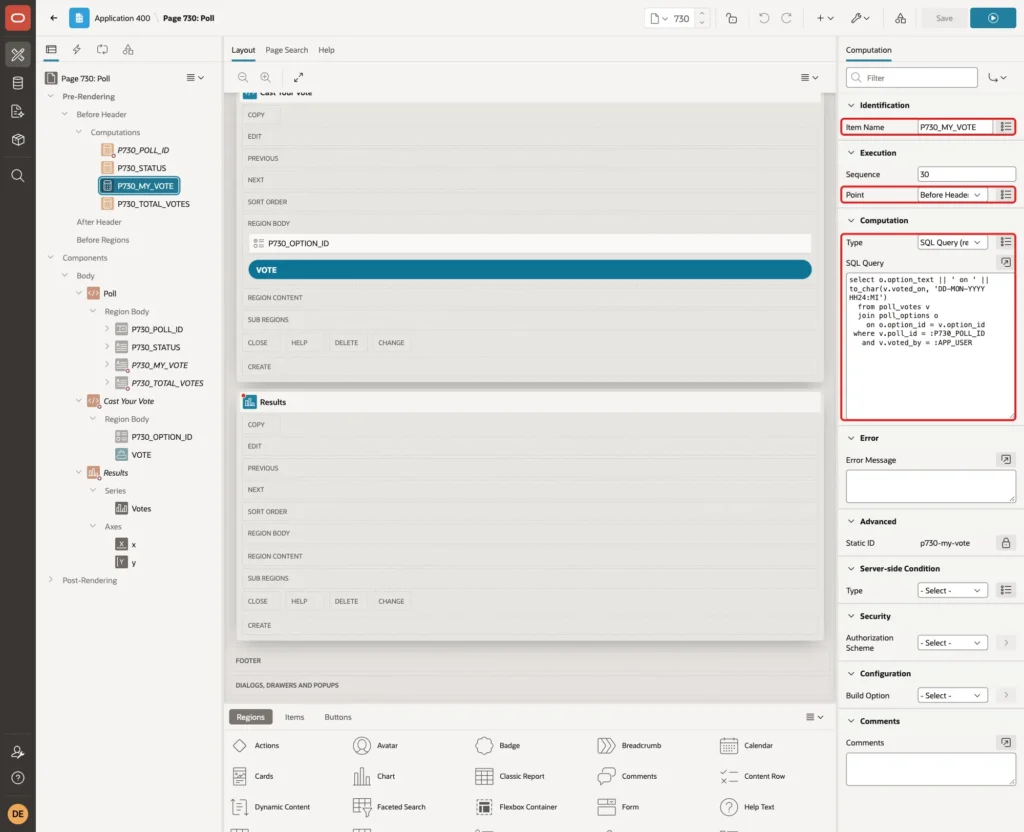Click the sidebar magnifier search icon
1024x832 pixels.
pos(18,176)
